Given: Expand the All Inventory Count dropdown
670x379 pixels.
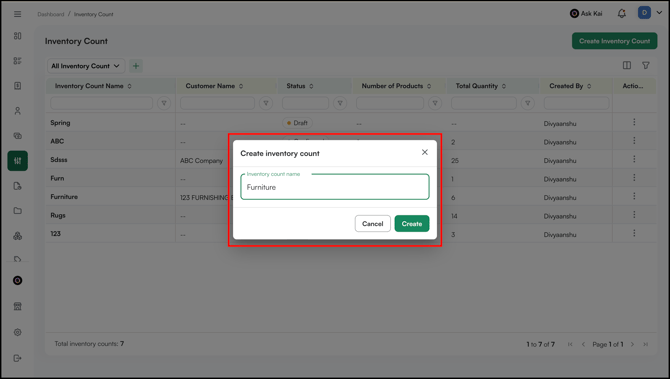Looking at the screenshot, I should 85,66.
